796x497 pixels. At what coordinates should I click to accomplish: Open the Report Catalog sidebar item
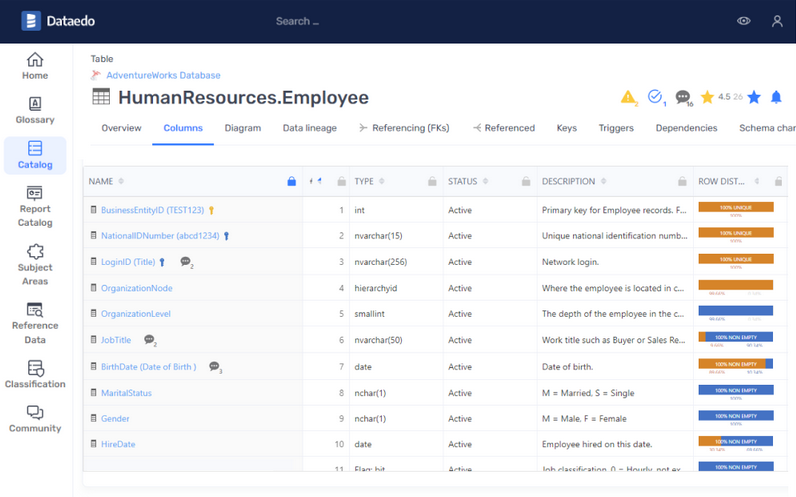point(35,207)
